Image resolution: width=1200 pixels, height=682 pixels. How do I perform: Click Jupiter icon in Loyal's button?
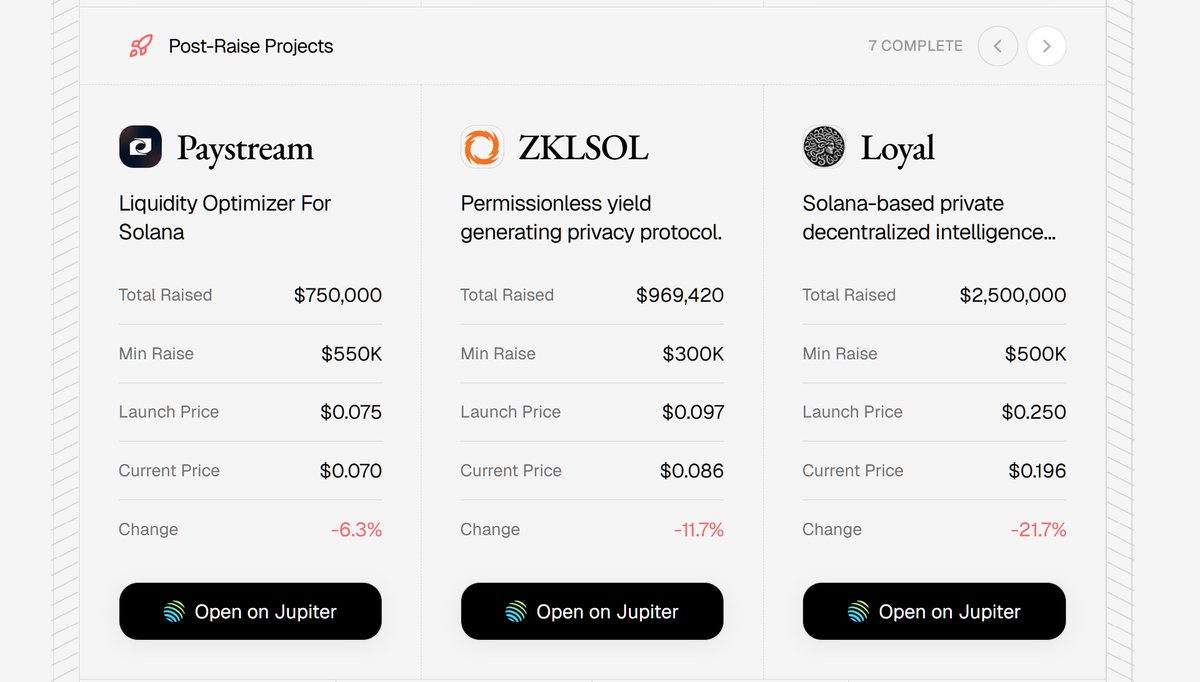click(858, 612)
